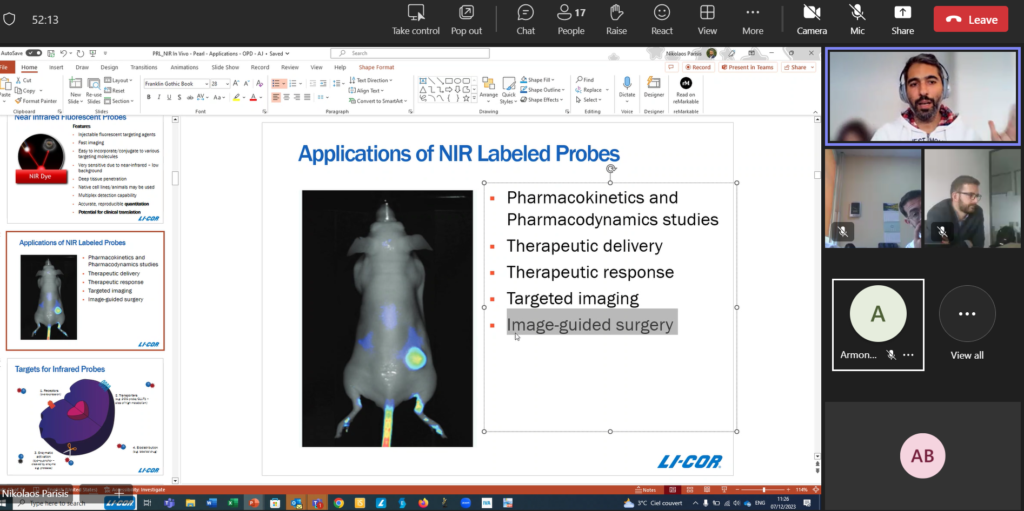Click the Reset slide button
The width and height of the screenshot is (1024, 511).
116,91
